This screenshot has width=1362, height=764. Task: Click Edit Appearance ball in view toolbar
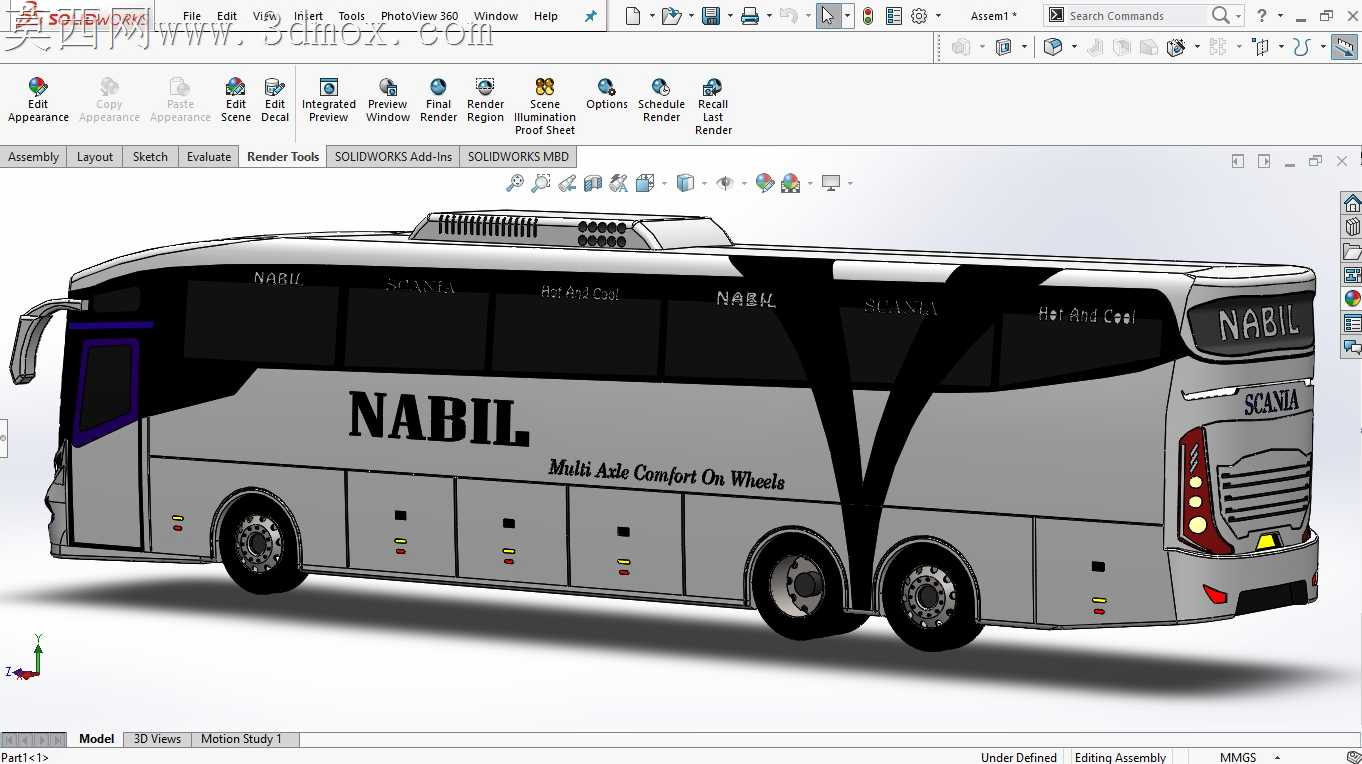(x=765, y=183)
